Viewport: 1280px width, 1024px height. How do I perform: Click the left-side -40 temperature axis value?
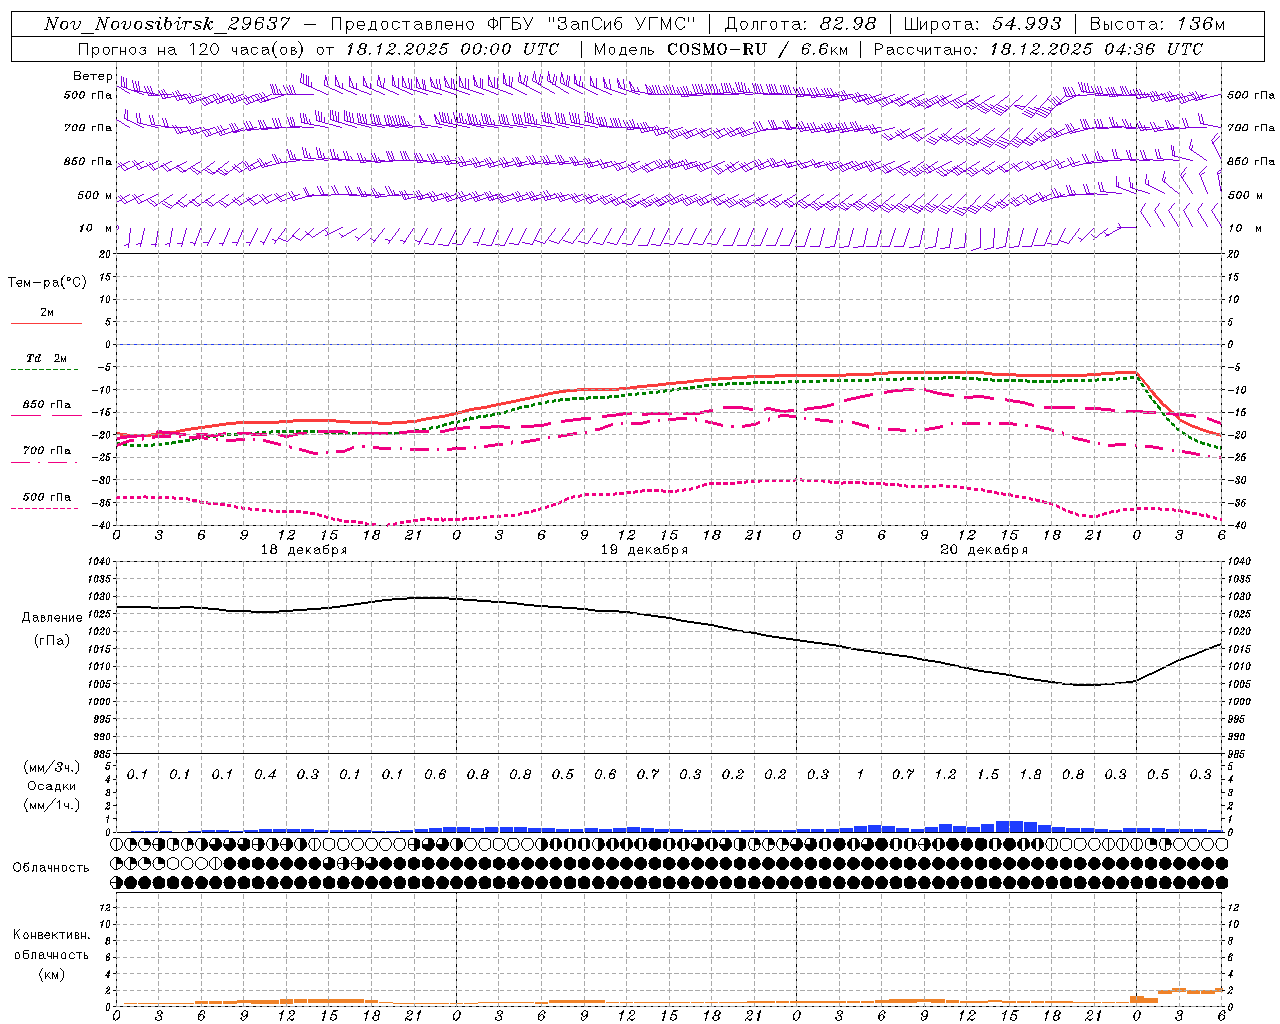click(102, 526)
